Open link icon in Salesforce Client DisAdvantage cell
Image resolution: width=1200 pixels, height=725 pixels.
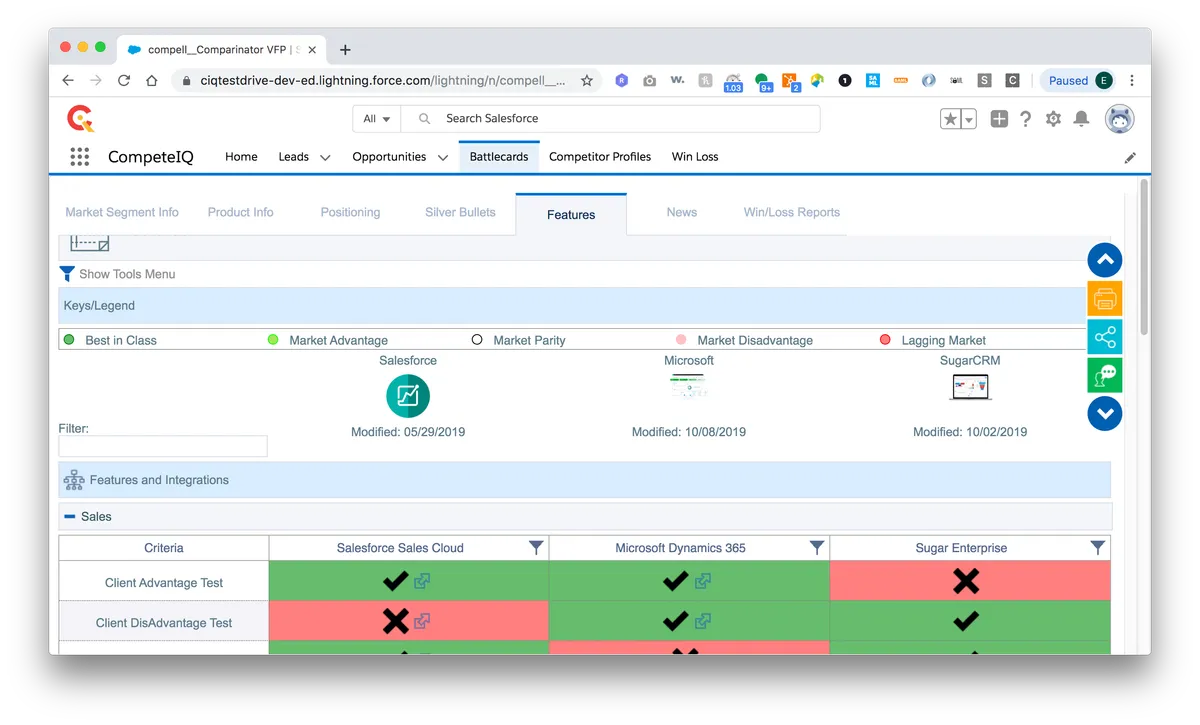click(x=422, y=621)
